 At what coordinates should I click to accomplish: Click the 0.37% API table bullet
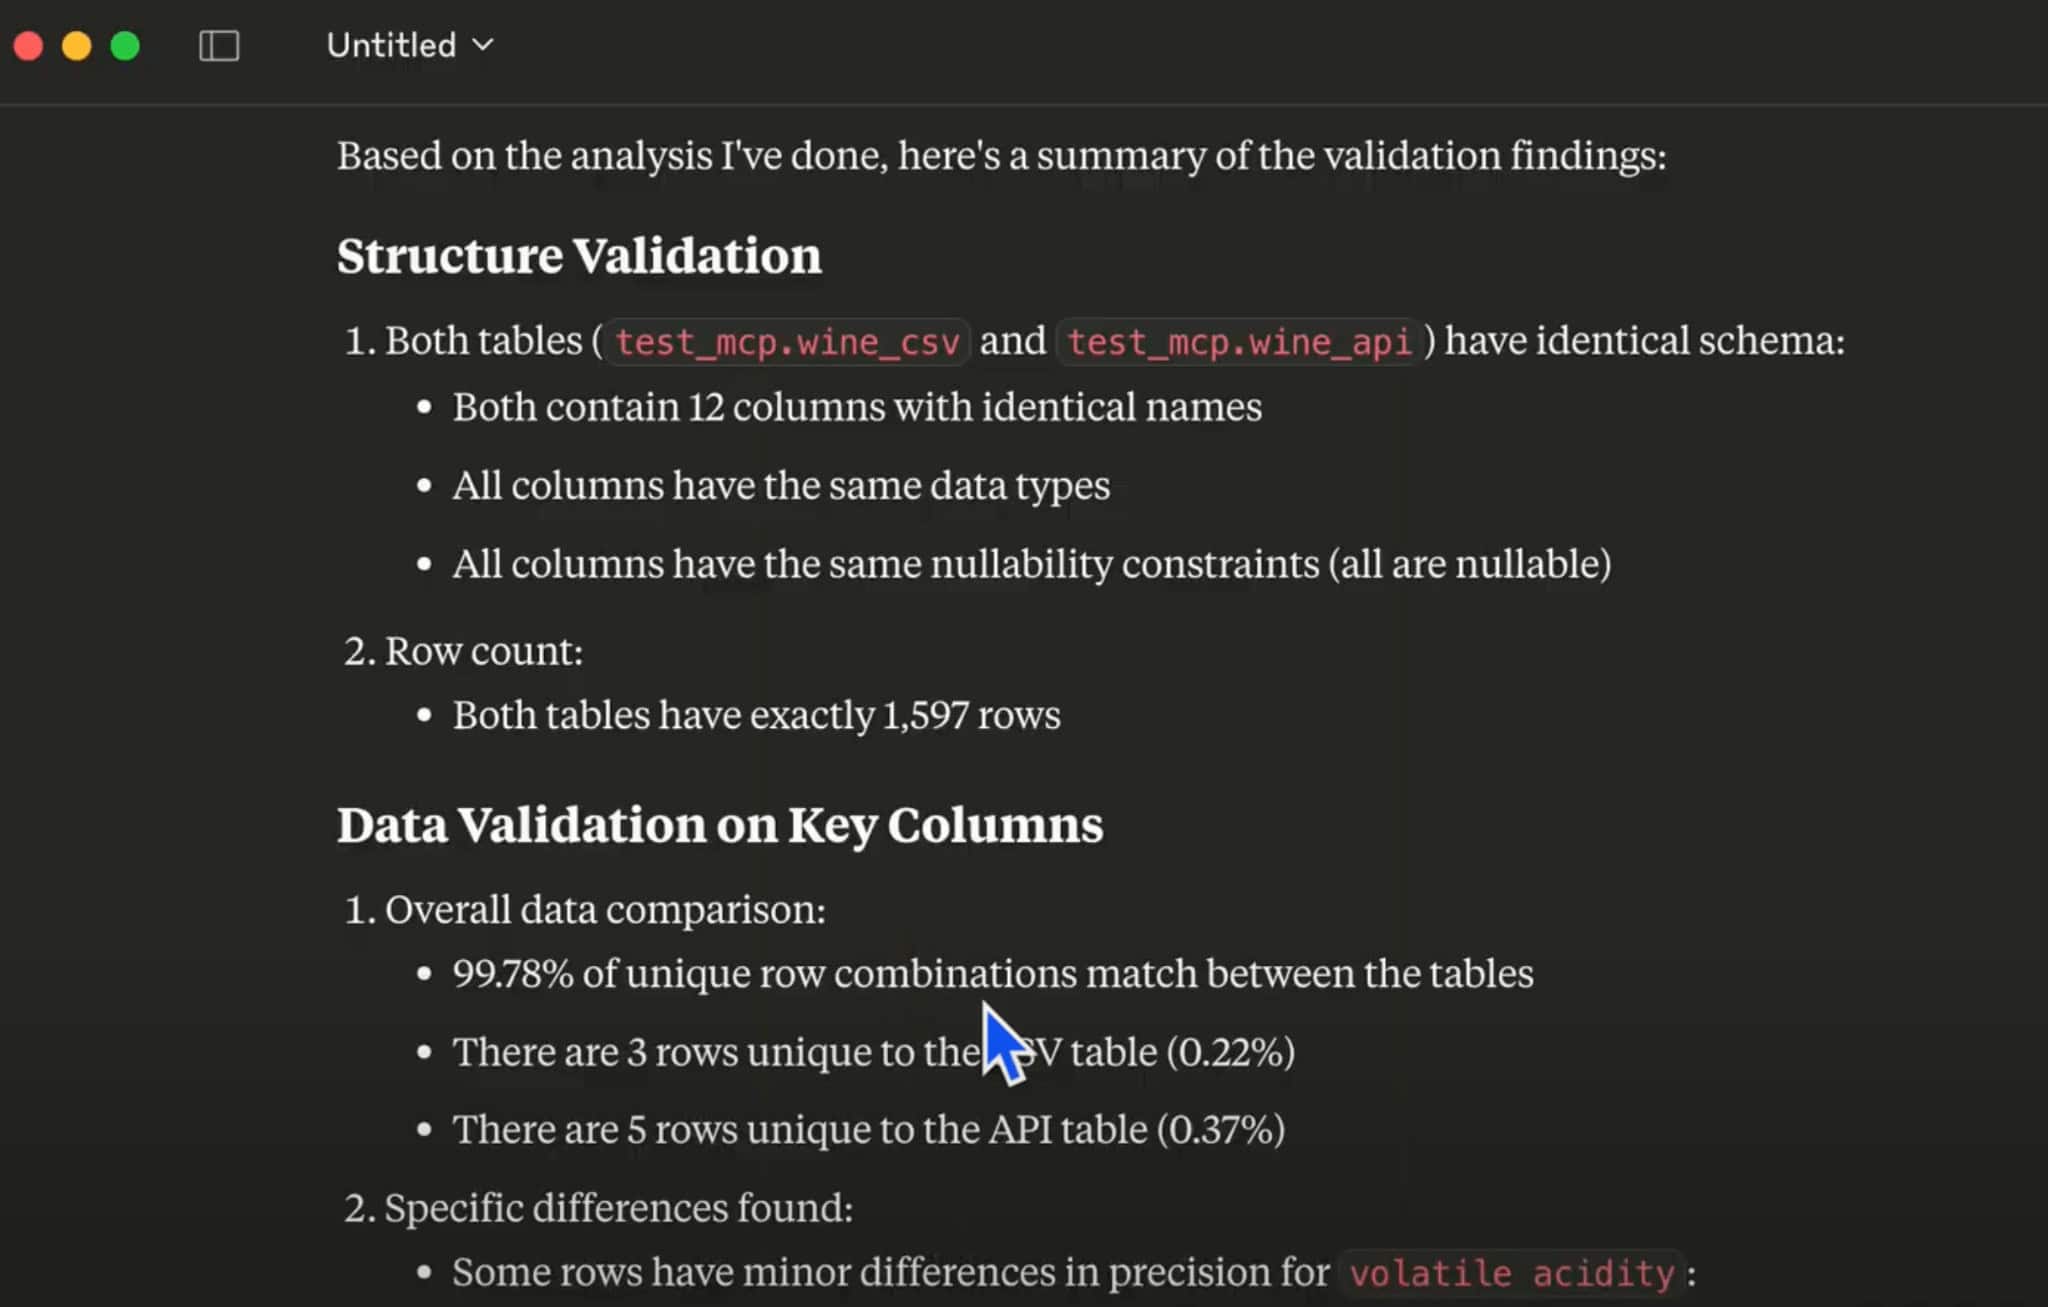tap(870, 1130)
